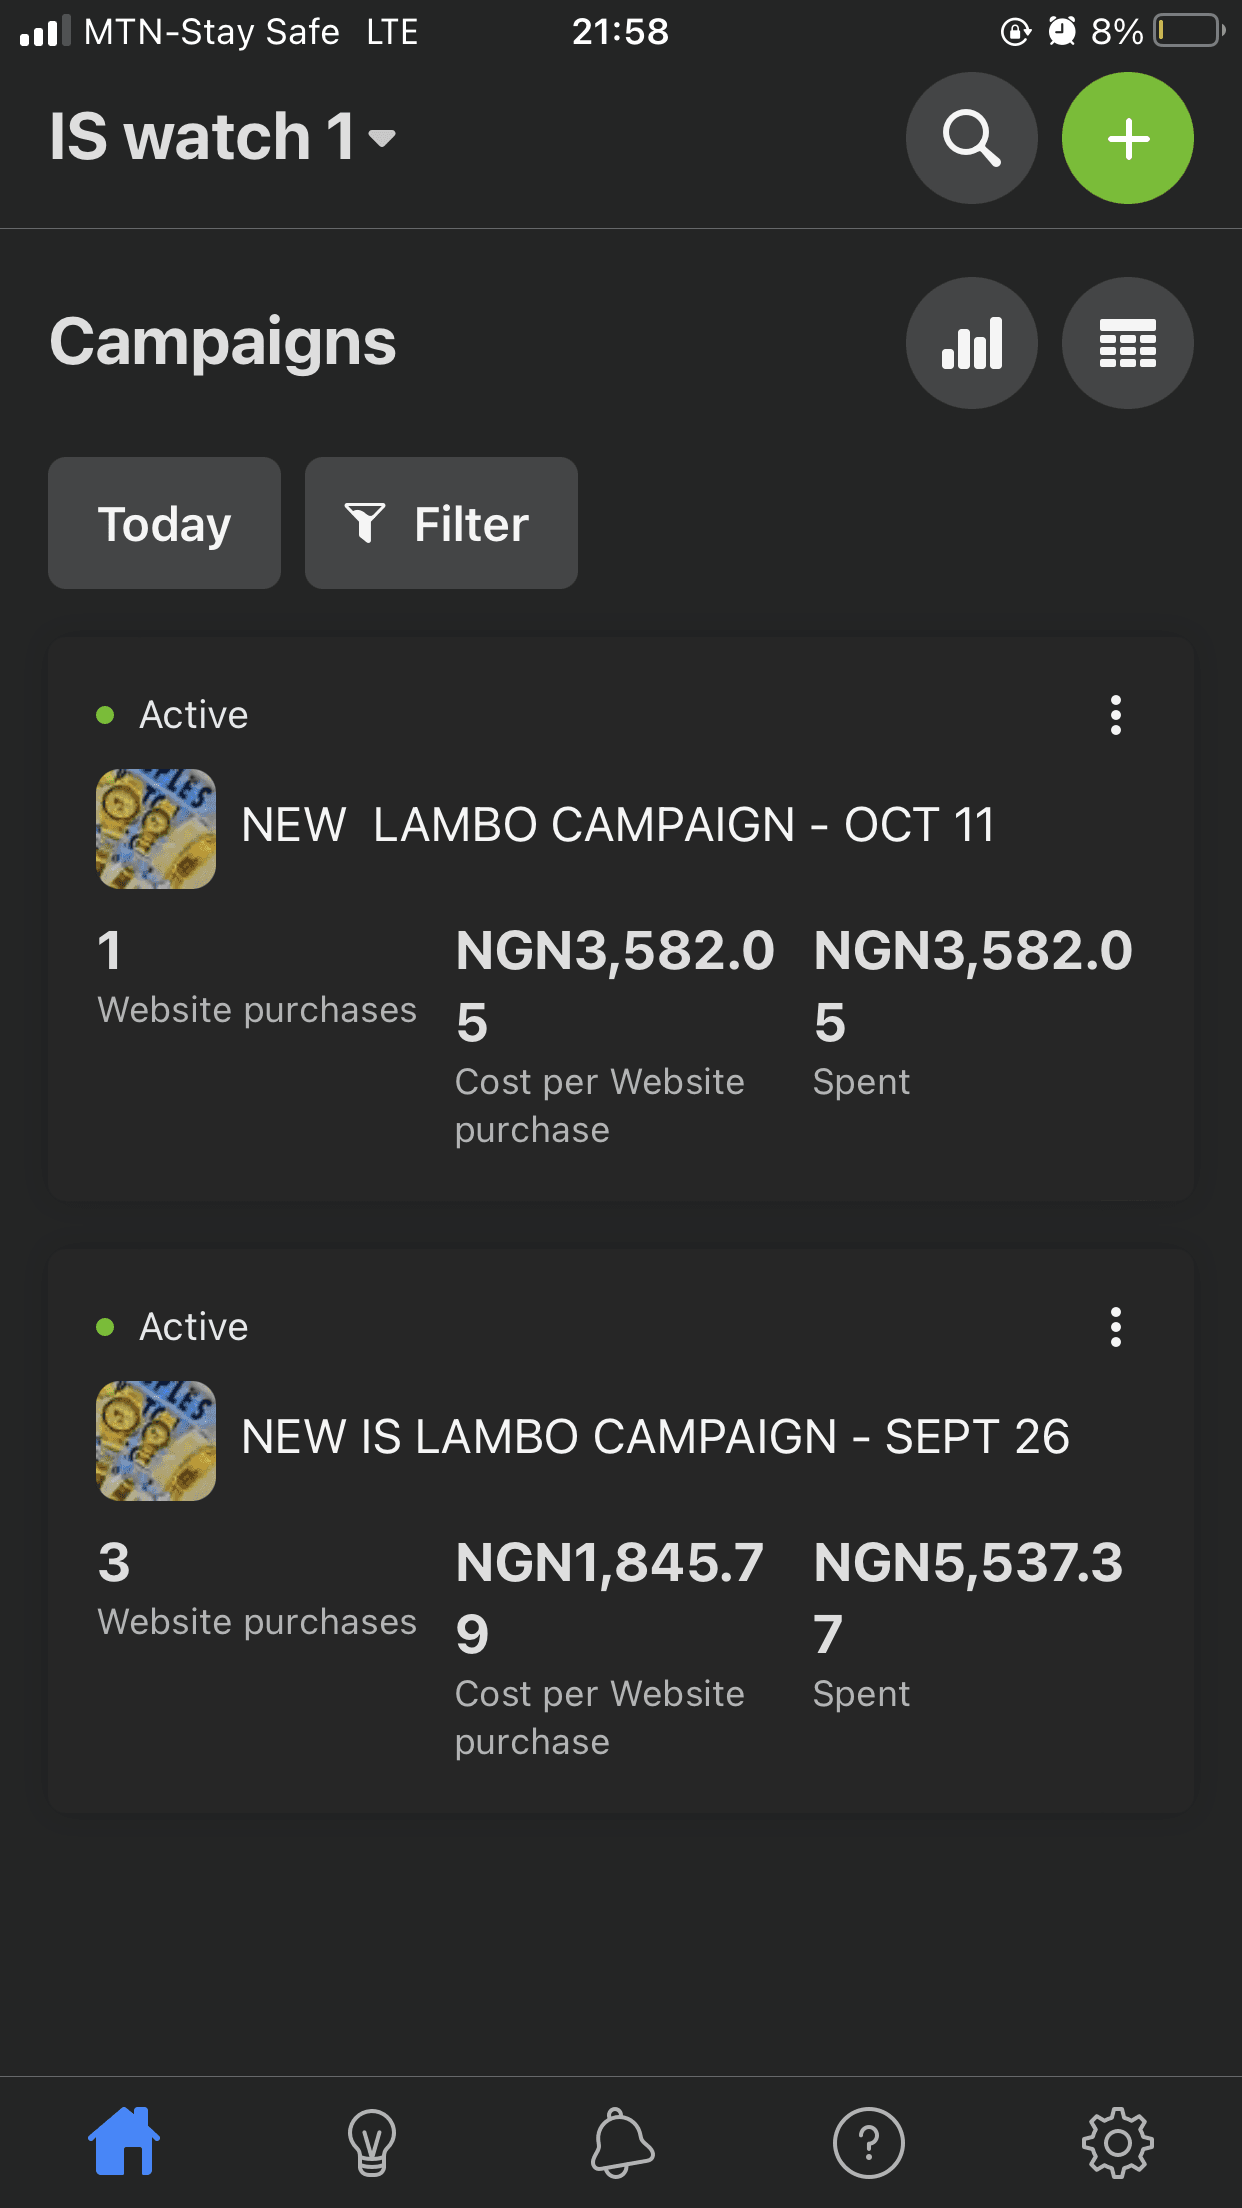The width and height of the screenshot is (1242, 2208).
Task: Open the notifications bell
Action: click(621, 2142)
